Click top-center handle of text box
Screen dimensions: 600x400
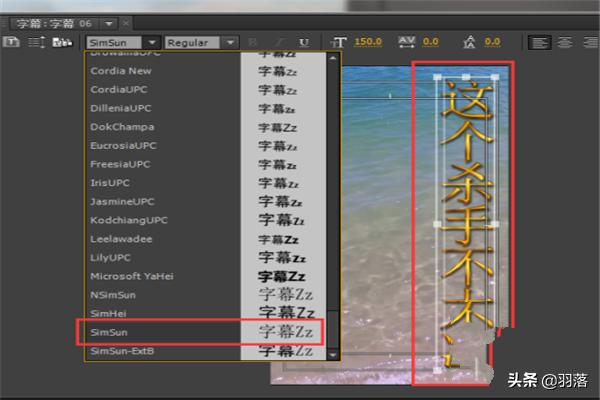466,77
